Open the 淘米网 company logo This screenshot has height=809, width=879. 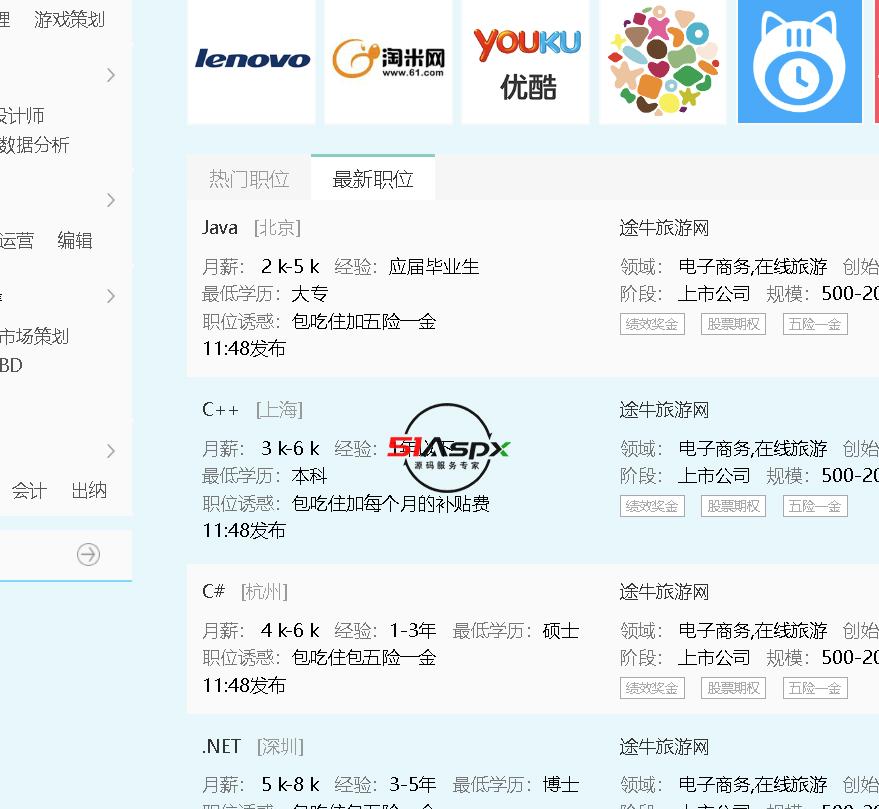[388, 61]
